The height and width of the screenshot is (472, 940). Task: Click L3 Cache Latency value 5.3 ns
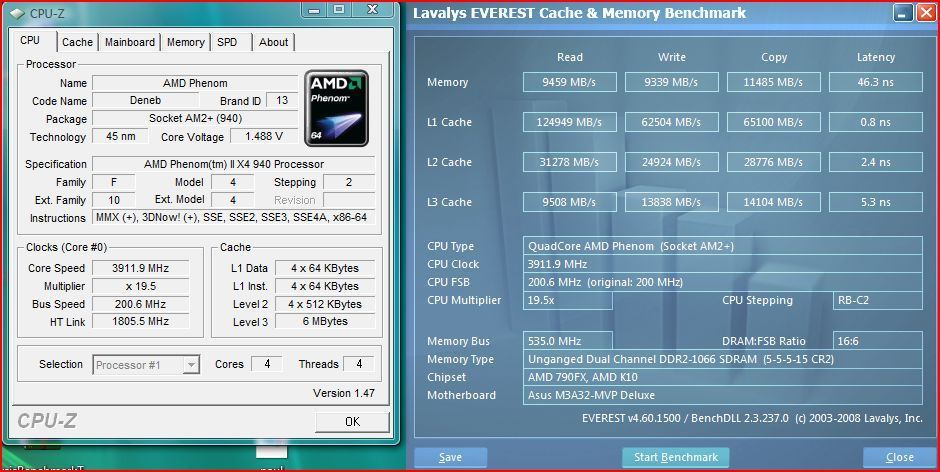click(876, 202)
